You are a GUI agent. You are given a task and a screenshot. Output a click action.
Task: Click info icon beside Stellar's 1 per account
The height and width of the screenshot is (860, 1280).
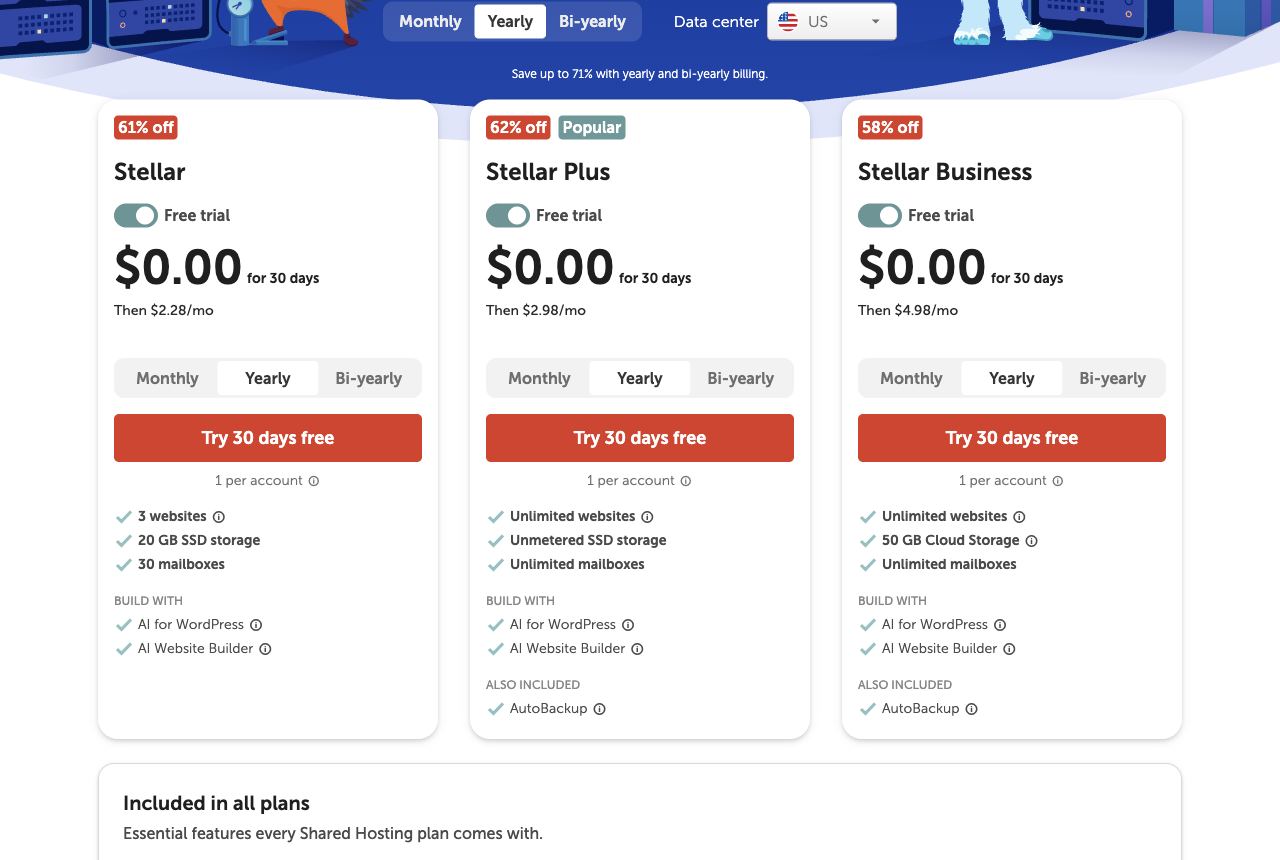click(x=314, y=481)
